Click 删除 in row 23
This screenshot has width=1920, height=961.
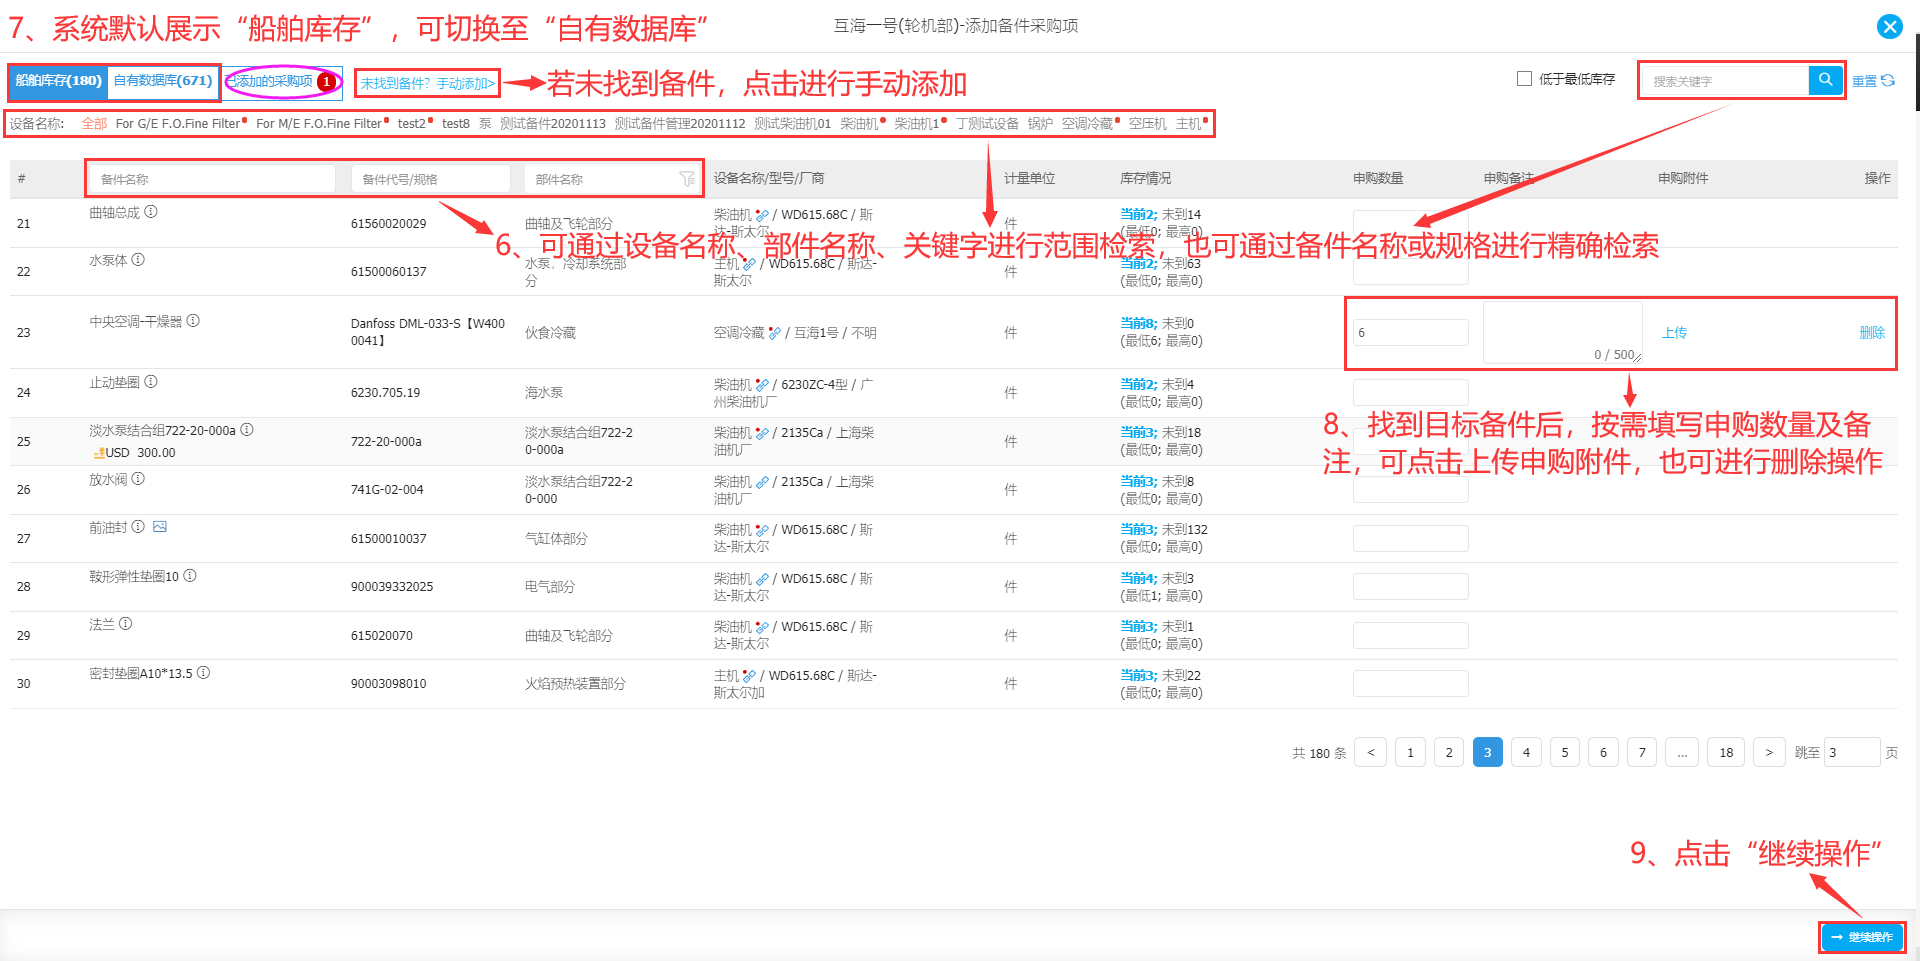[1872, 333]
